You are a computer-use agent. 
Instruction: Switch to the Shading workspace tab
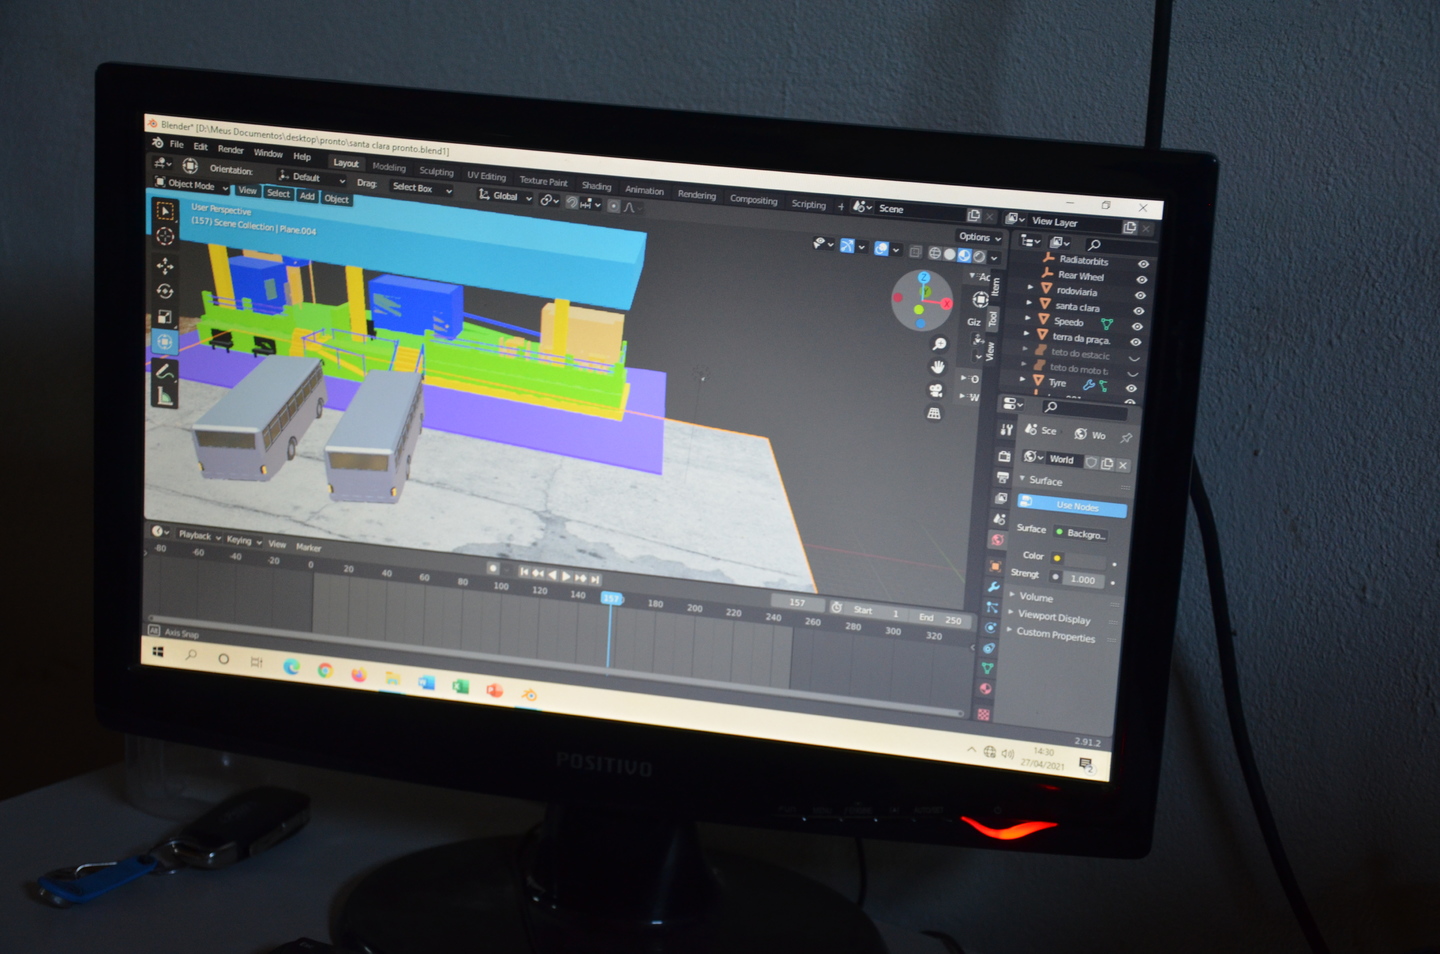click(596, 186)
